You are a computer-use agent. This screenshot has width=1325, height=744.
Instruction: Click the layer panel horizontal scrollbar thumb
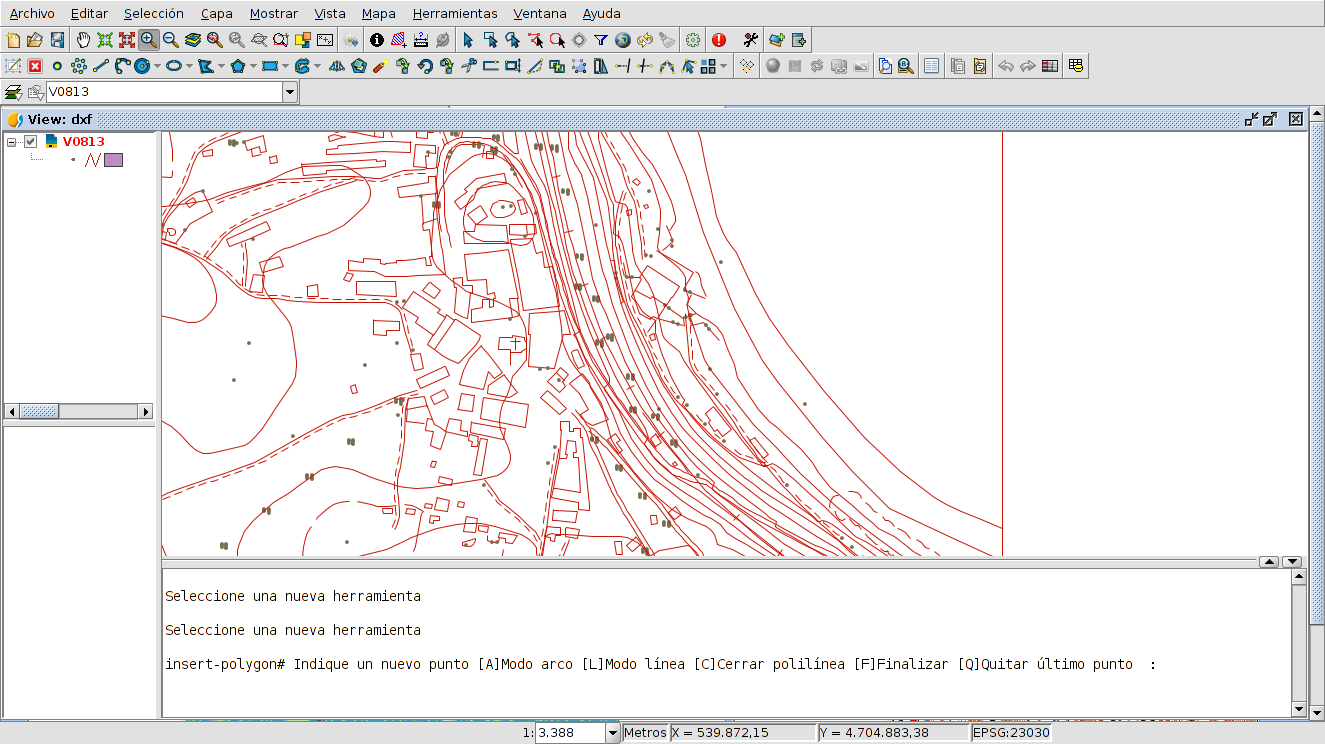[39, 411]
